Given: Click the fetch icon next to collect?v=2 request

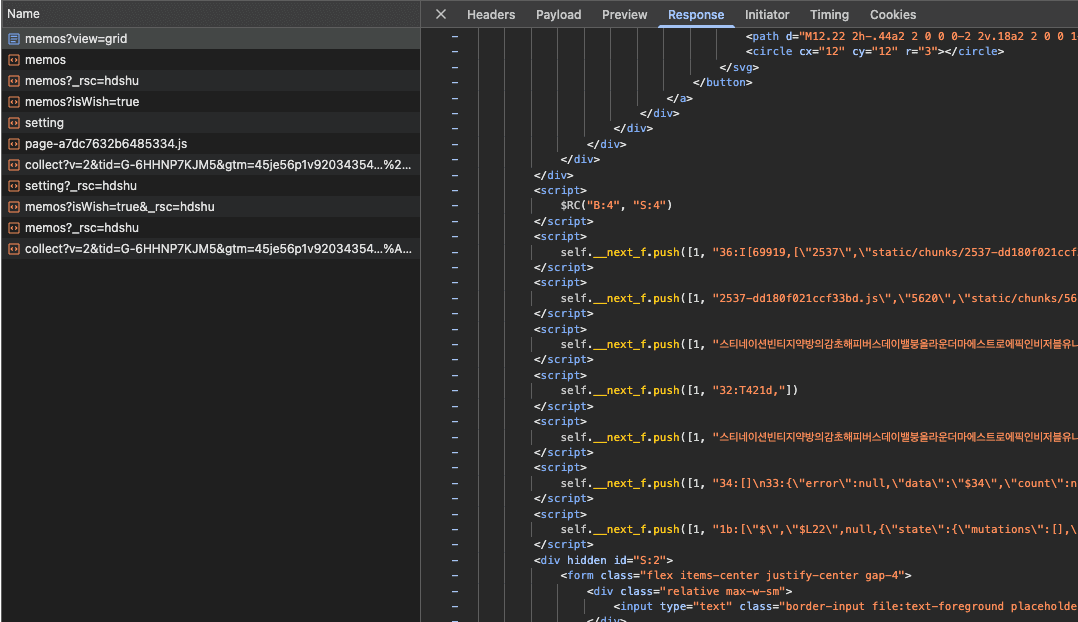Looking at the screenshot, I should [x=12, y=164].
